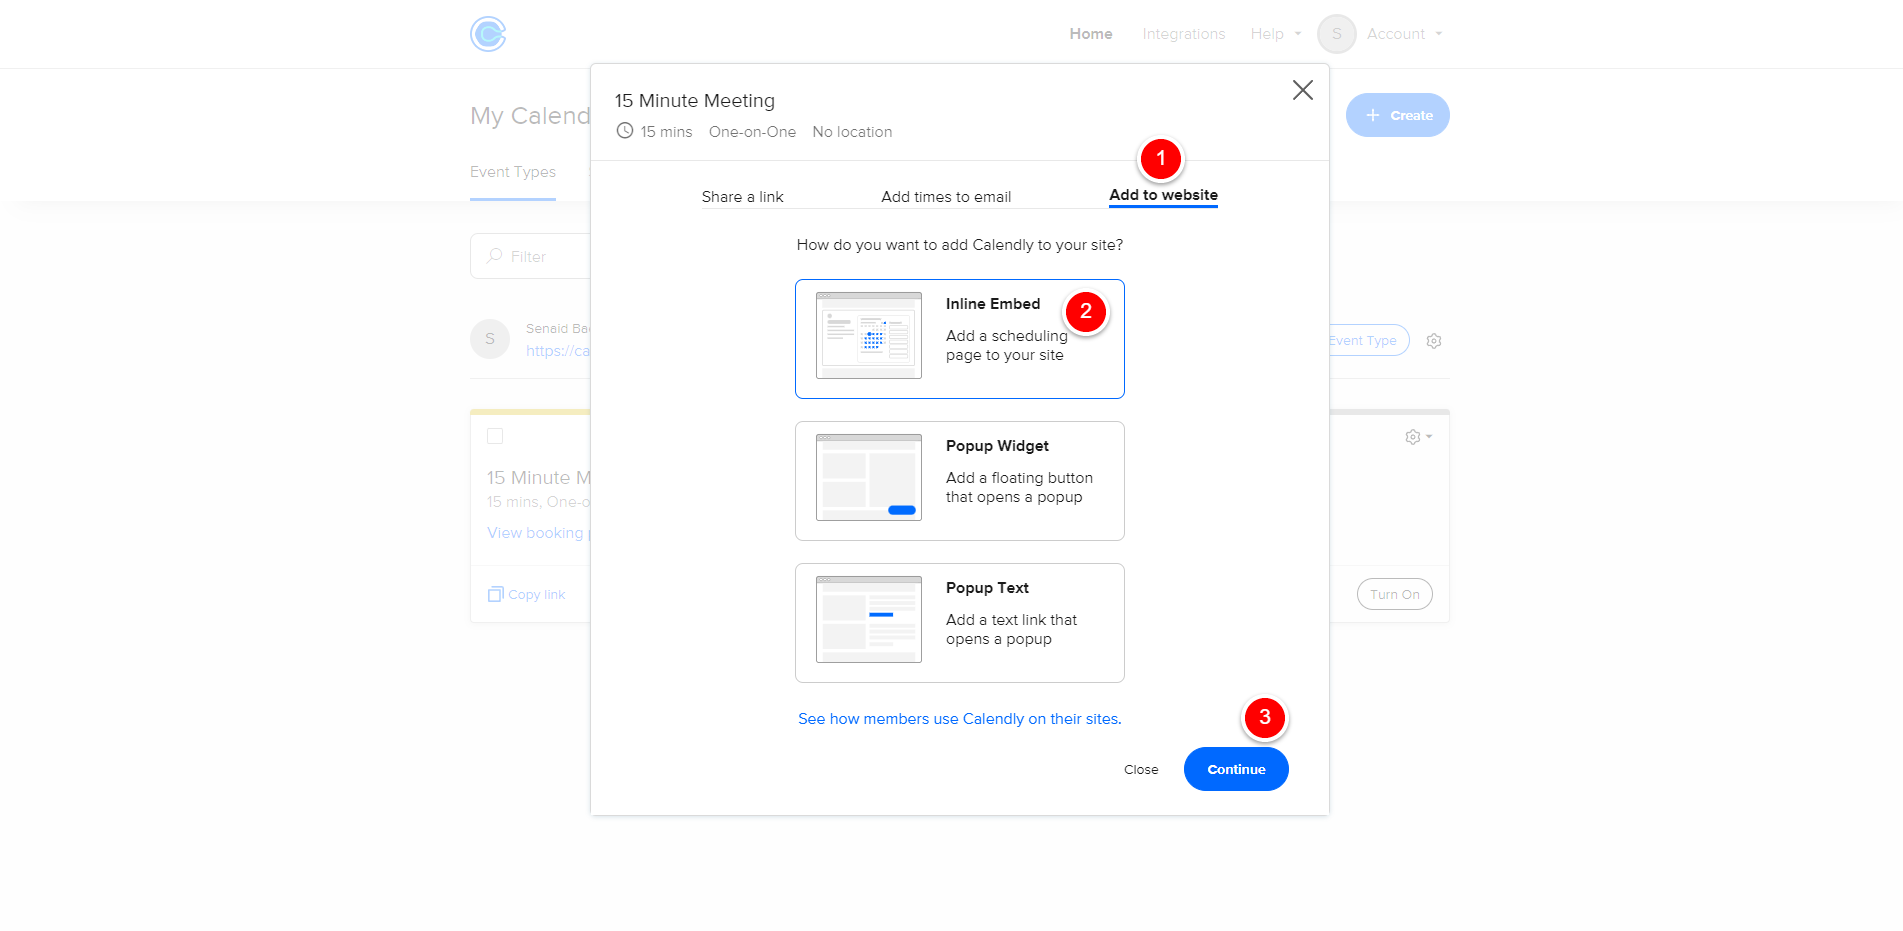The image size is (1903, 931).
Task: Expand the Help dropdown menu
Action: pyautogui.click(x=1275, y=34)
